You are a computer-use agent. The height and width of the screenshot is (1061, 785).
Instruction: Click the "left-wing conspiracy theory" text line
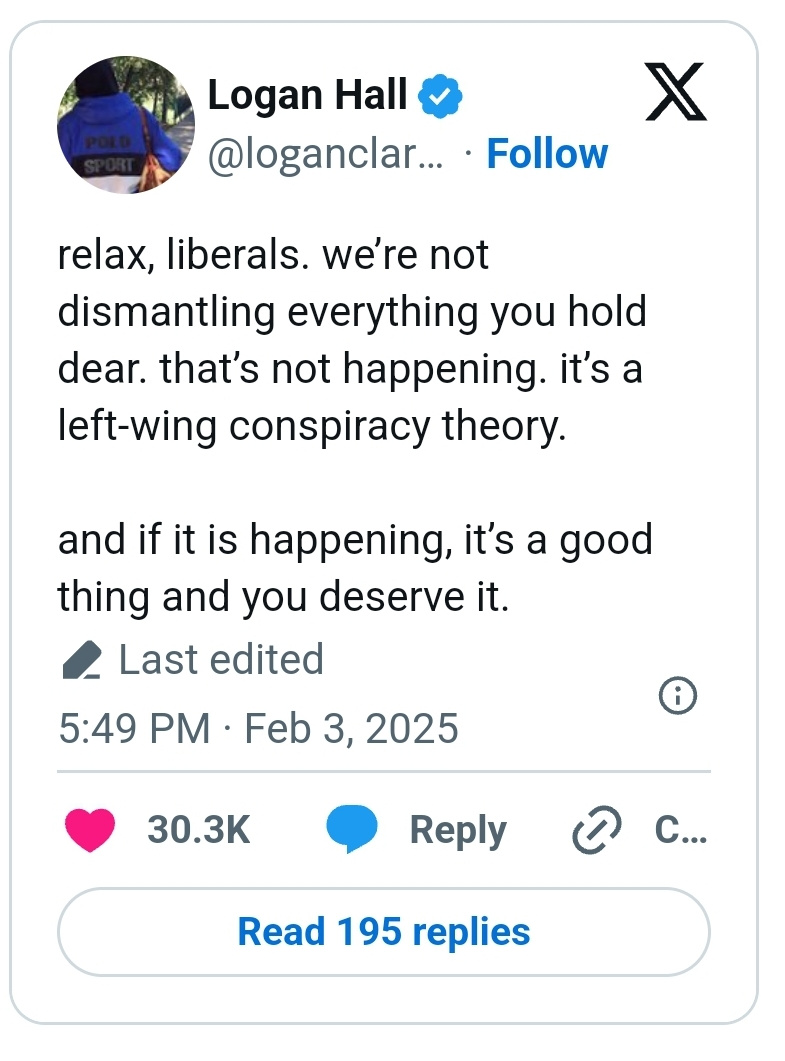pos(312,426)
